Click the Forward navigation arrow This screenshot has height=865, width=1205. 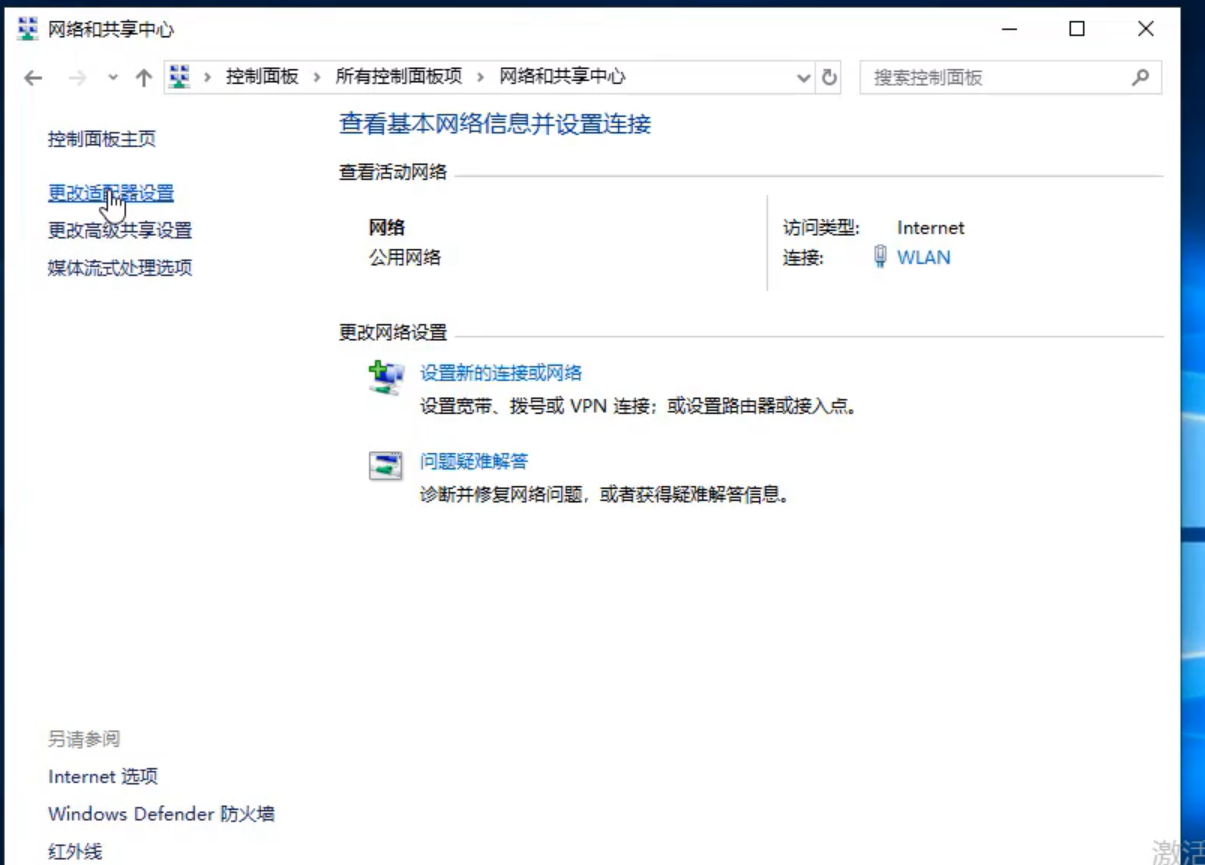tap(77, 78)
